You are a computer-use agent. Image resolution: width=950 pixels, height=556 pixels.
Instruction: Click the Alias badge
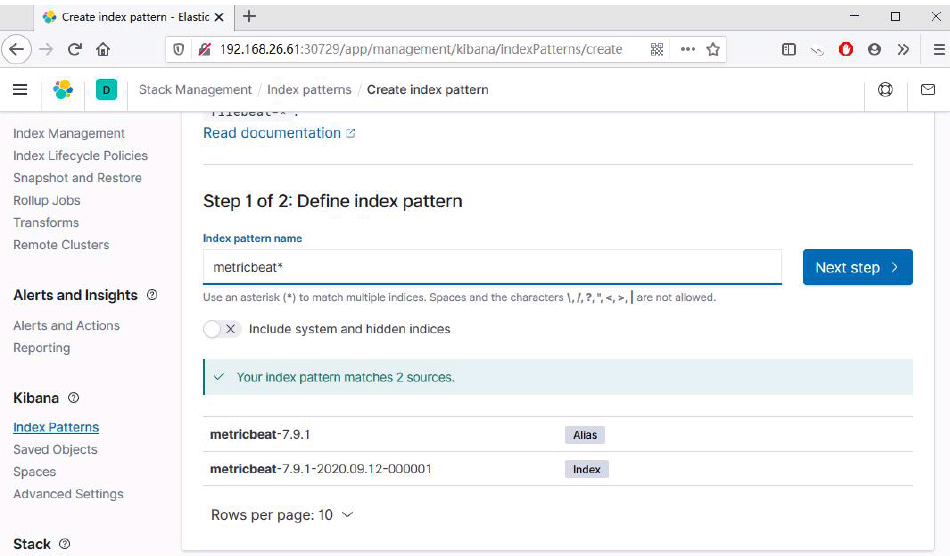coord(585,435)
